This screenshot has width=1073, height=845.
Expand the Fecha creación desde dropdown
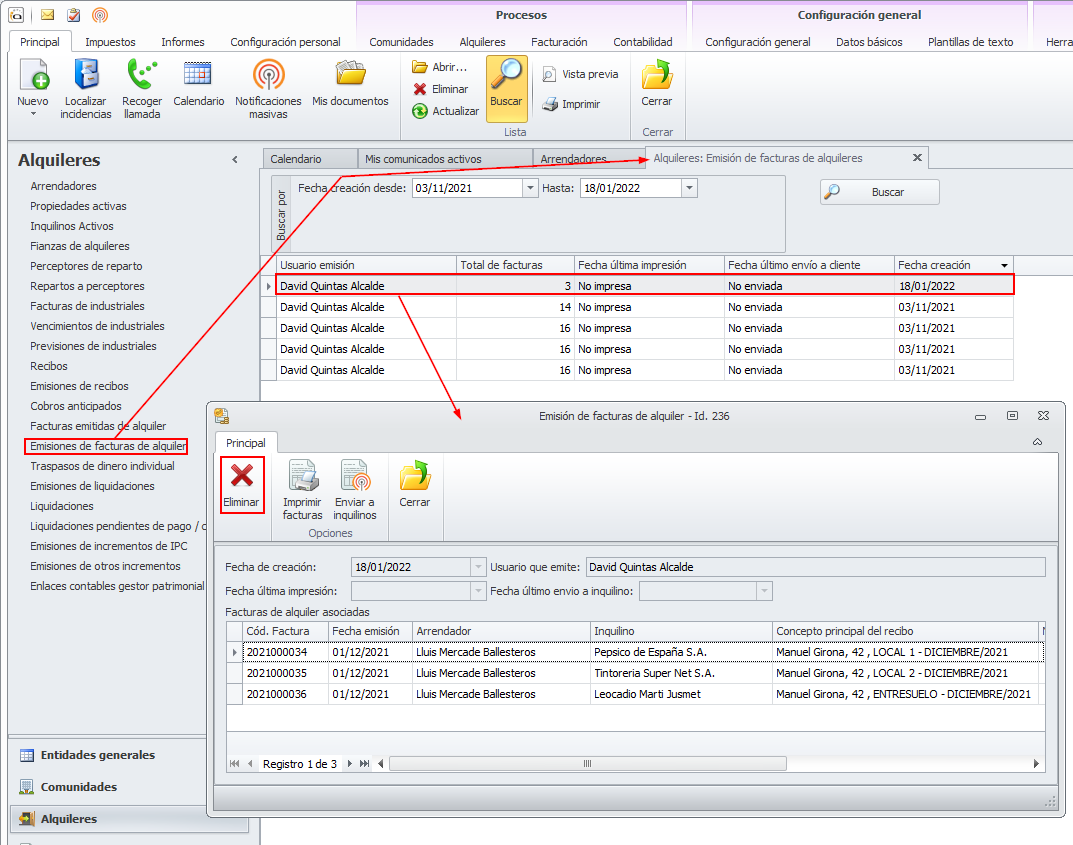pyautogui.click(x=529, y=188)
